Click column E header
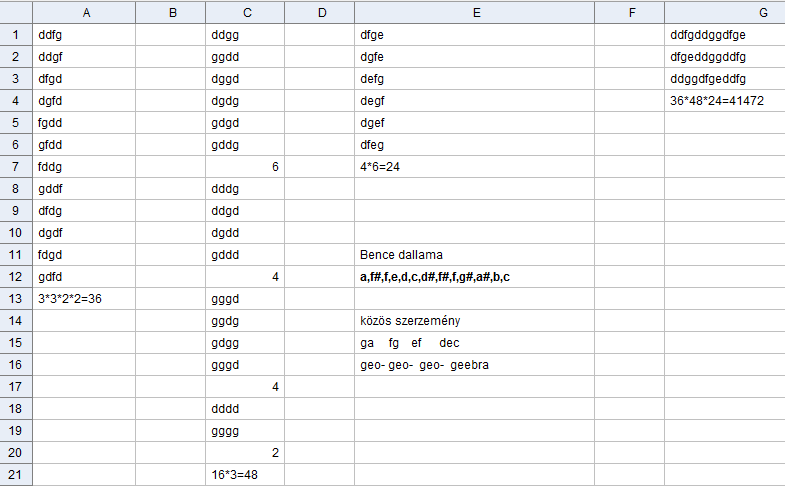785x486 pixels. coord(475,12)
